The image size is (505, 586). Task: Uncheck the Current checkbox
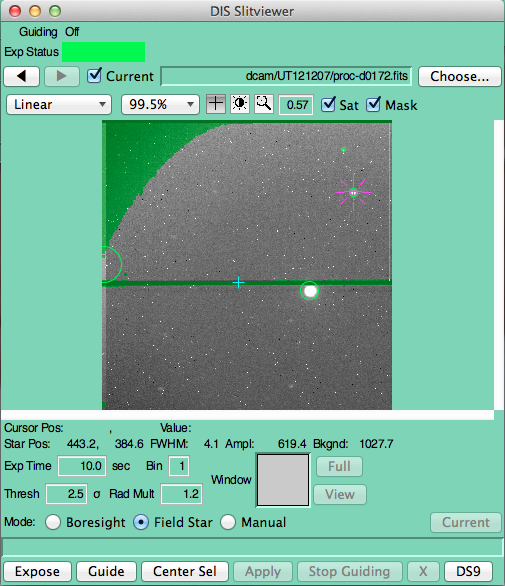pos(94,76)
